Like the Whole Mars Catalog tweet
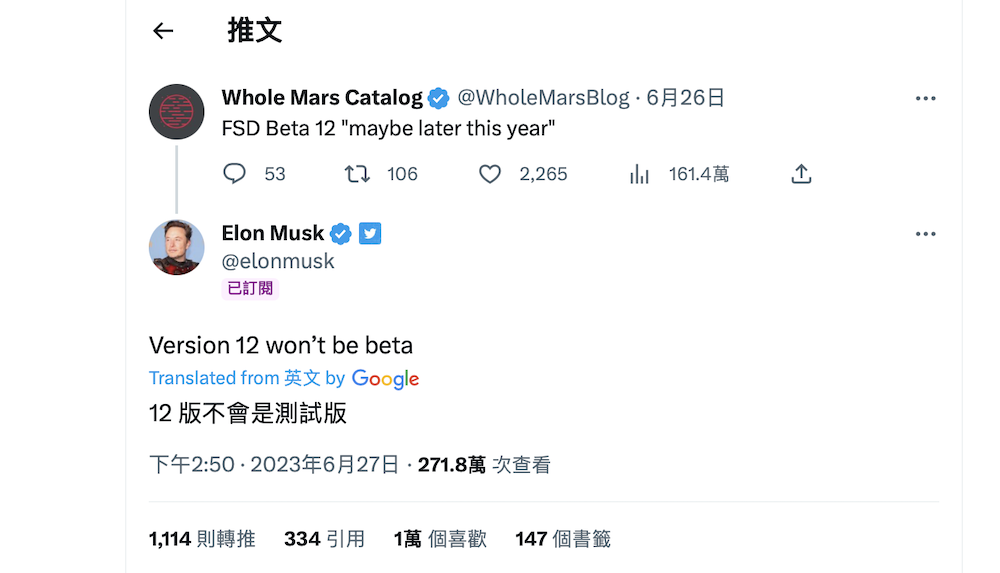The height and width of the screenshot is (573, 1000). 490,174
